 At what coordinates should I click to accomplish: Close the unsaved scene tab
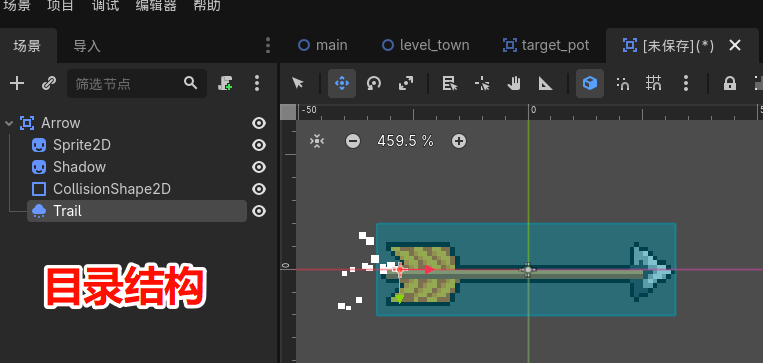pyautogui.click(x=735, y=45)
